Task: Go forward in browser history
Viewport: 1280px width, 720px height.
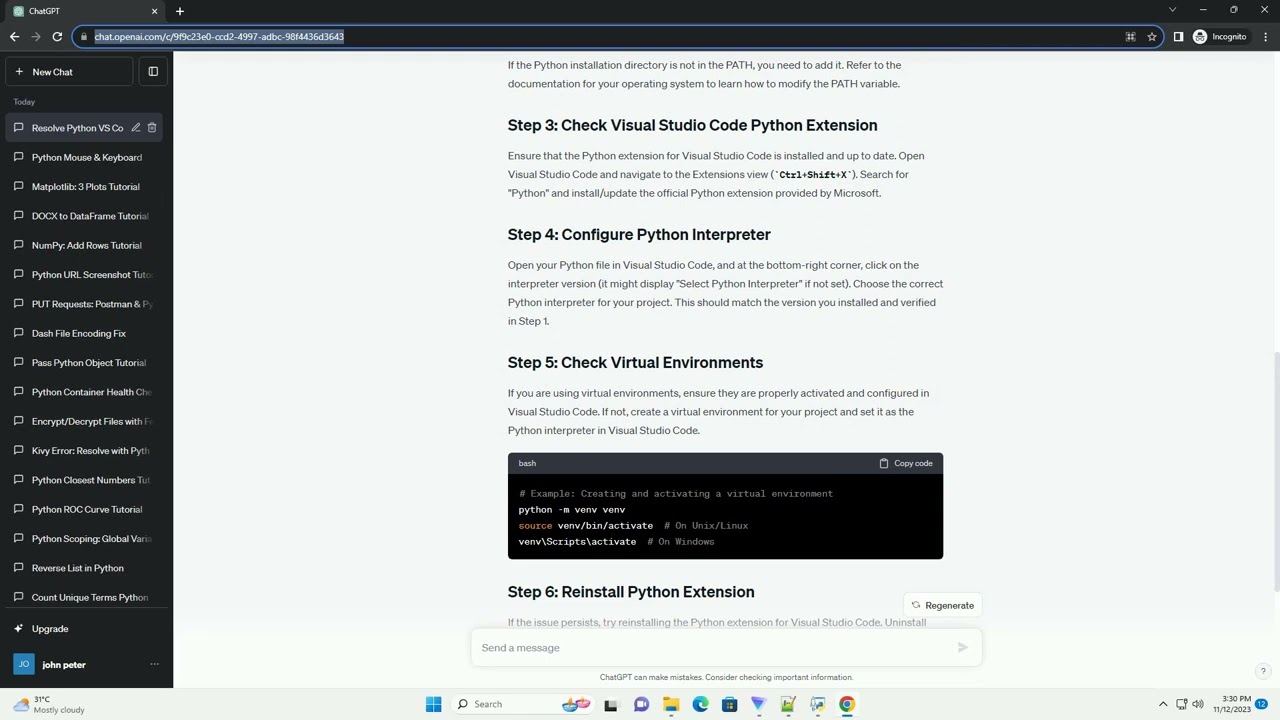Action: pos(36,37)
